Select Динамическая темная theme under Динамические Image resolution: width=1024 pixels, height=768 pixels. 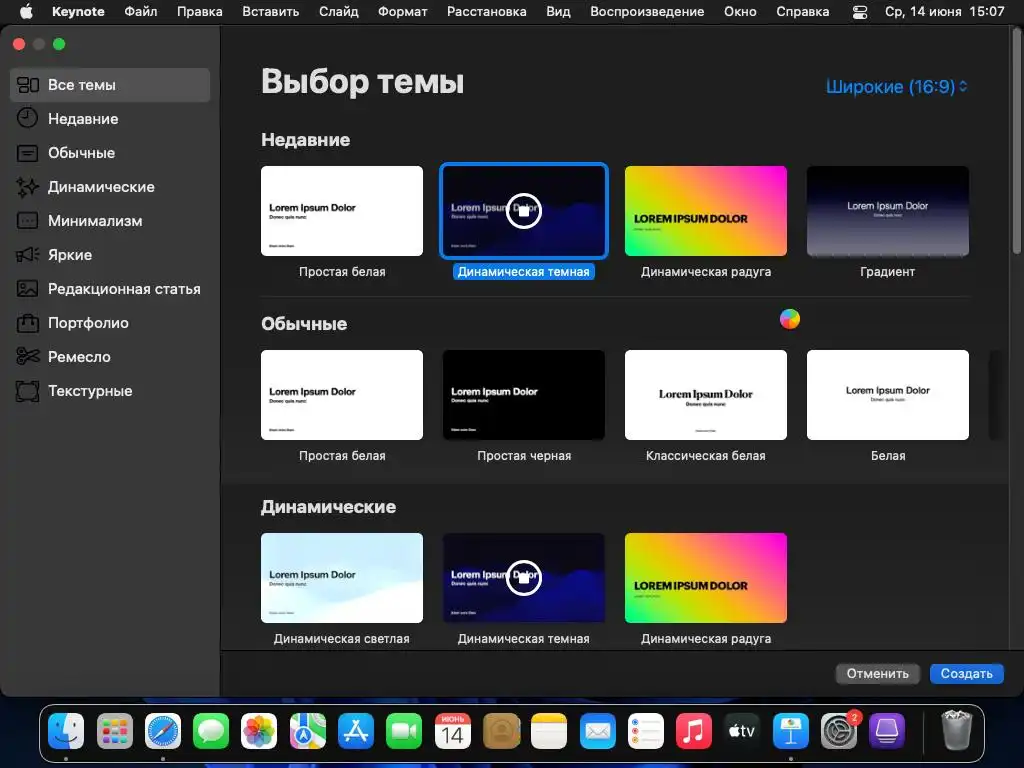click(524, 578)
